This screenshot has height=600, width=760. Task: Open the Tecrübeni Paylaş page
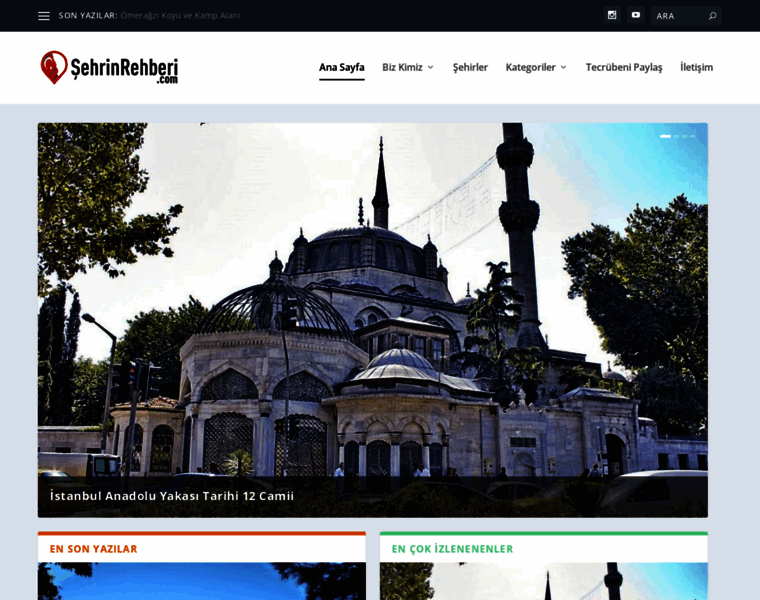[x=624, y=67]
